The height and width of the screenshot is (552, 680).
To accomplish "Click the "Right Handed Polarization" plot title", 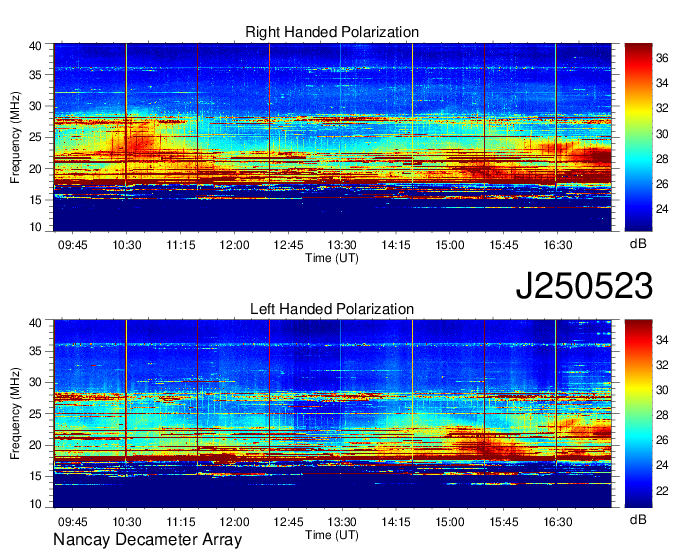I will [x=332, y=32].
